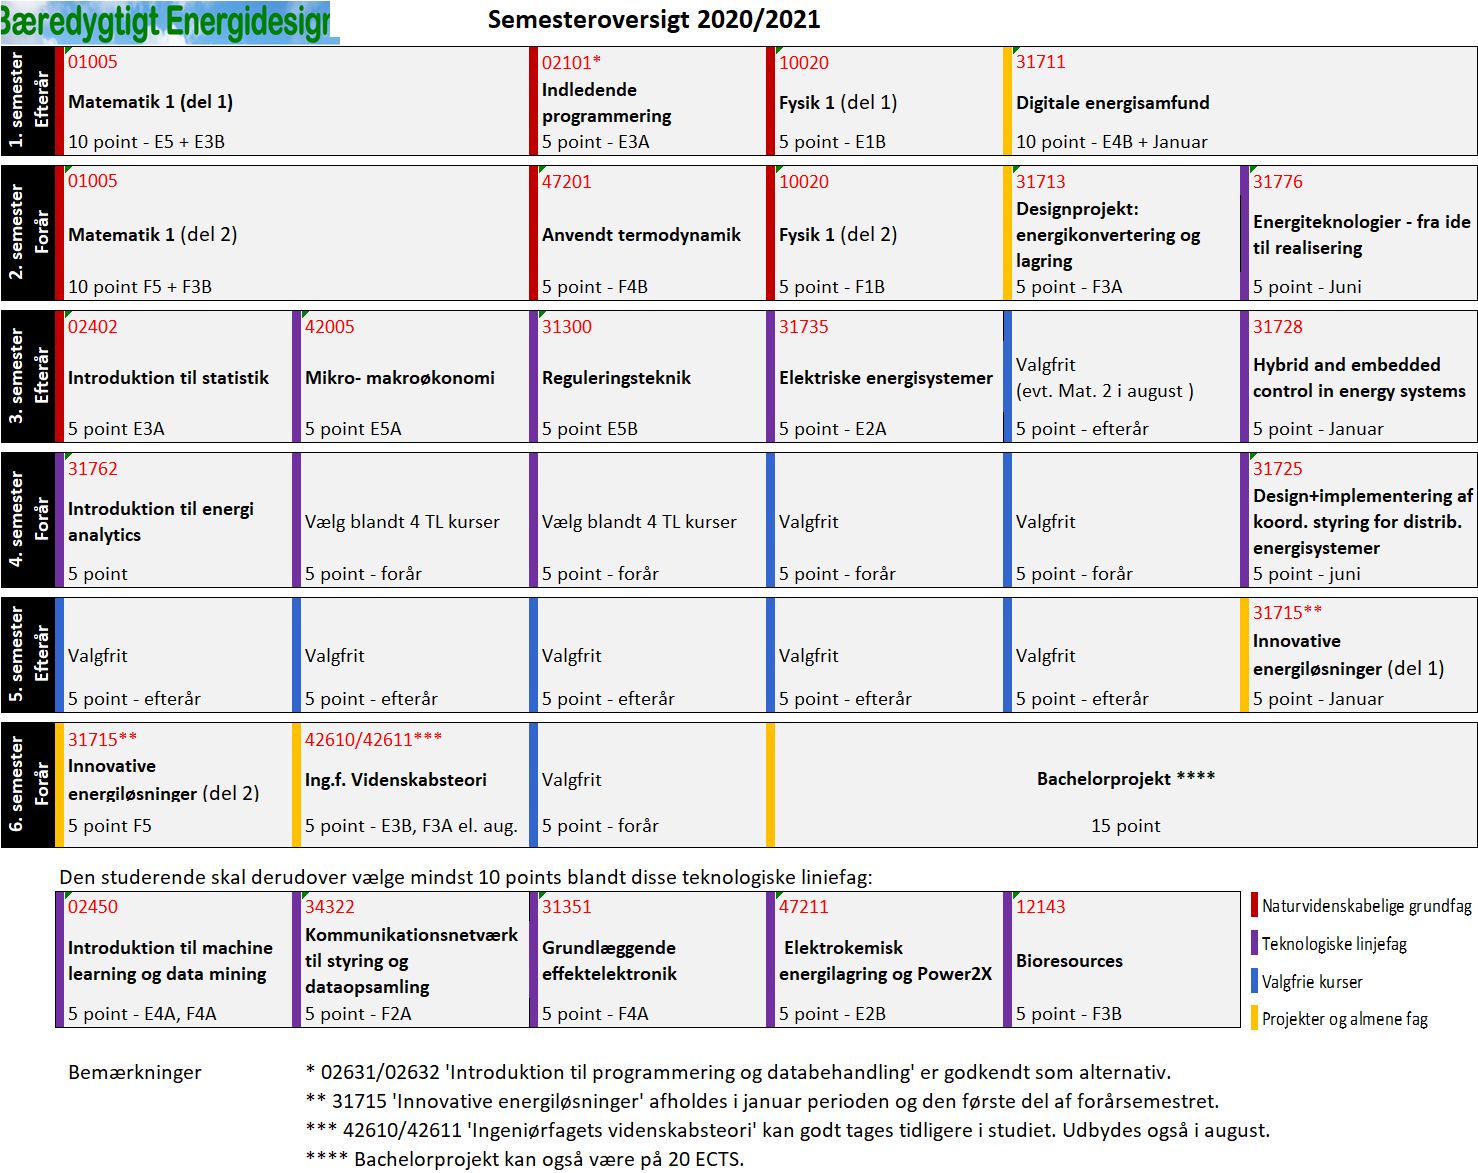Select the 2. semester Forår row header
Screen dimensions: 1478x1173
[28, 233]
